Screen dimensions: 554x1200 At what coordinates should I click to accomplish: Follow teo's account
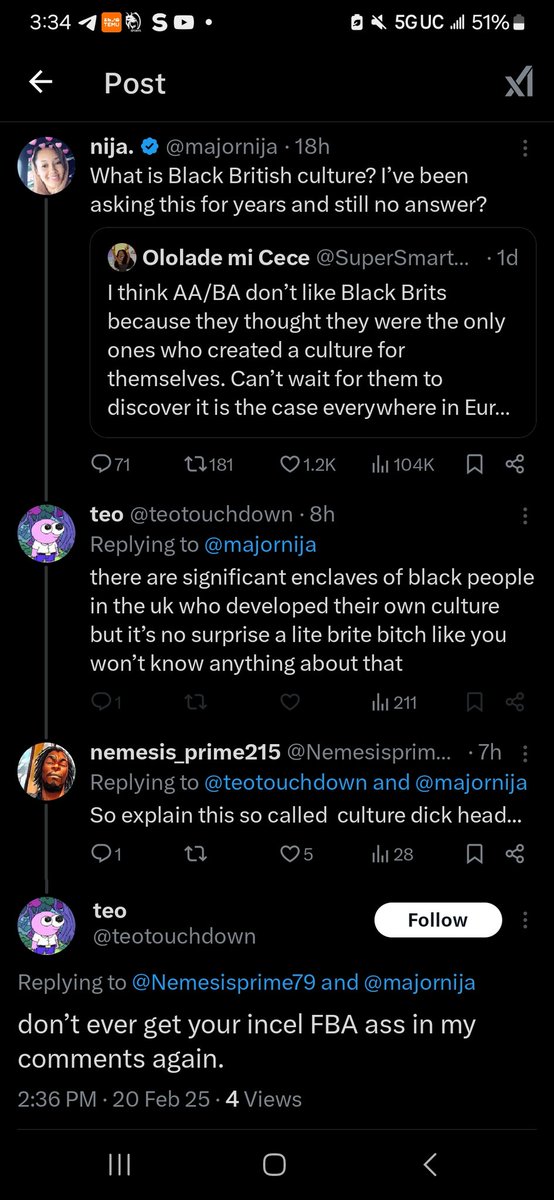click(438, 920)
